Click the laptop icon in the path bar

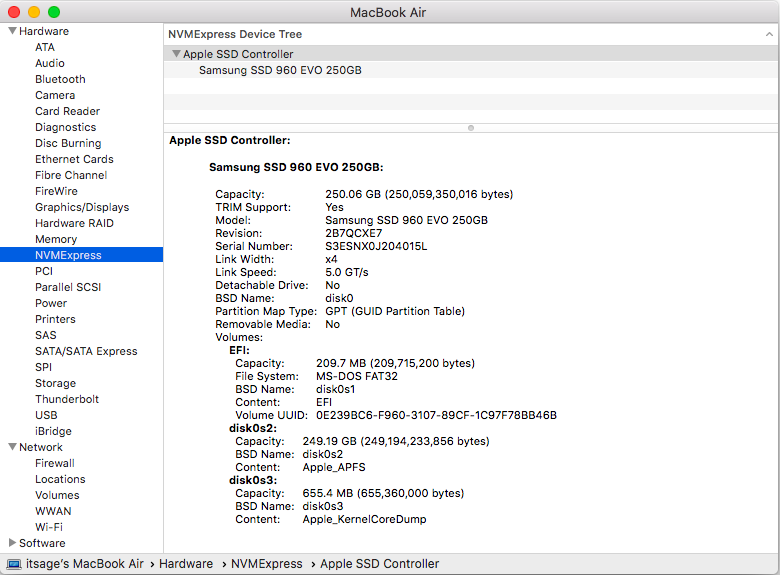coord(14,564)
